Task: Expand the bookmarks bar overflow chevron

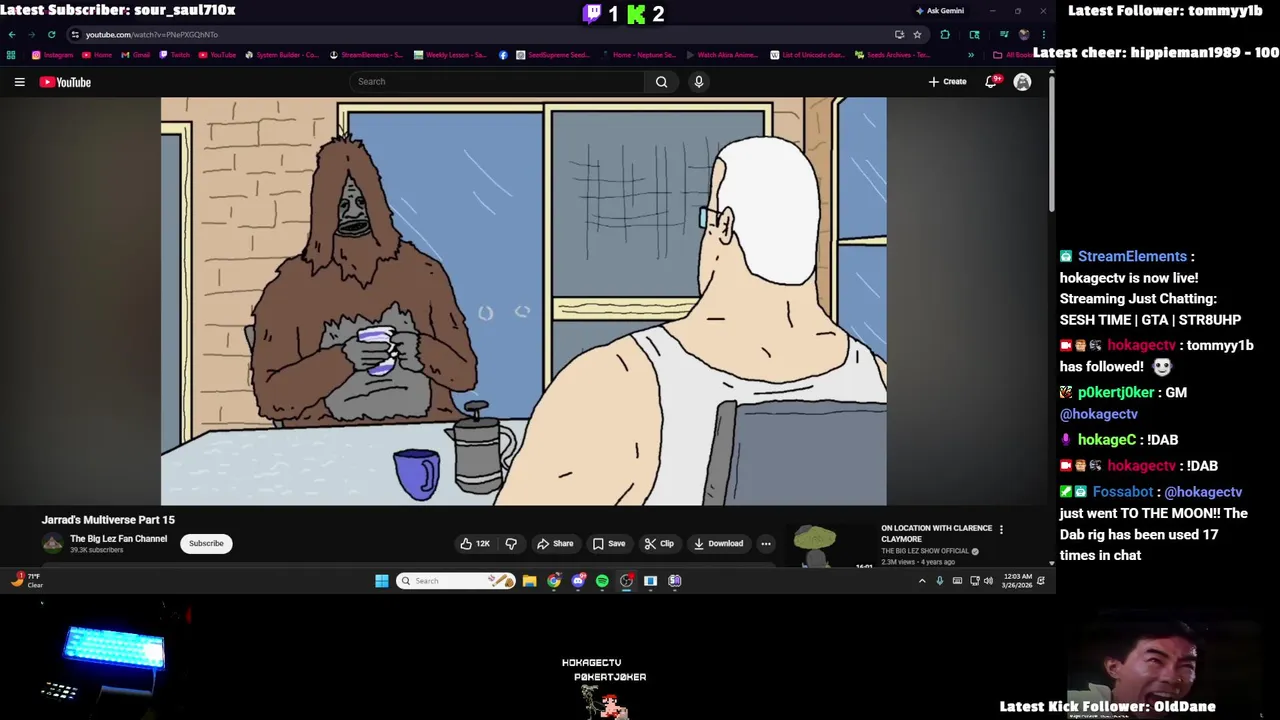Action: [x=970, y=55]
